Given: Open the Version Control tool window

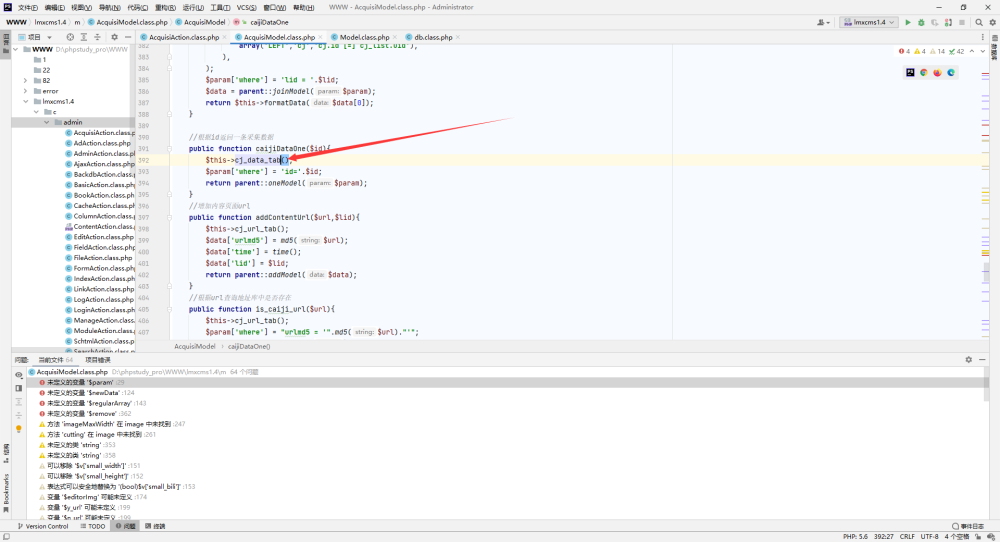Looking at the screenshot, I should 43,526.
